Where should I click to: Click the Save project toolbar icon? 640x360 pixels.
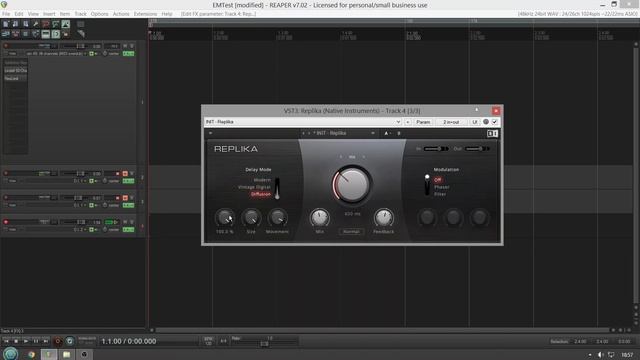click(x=26, y=24)
